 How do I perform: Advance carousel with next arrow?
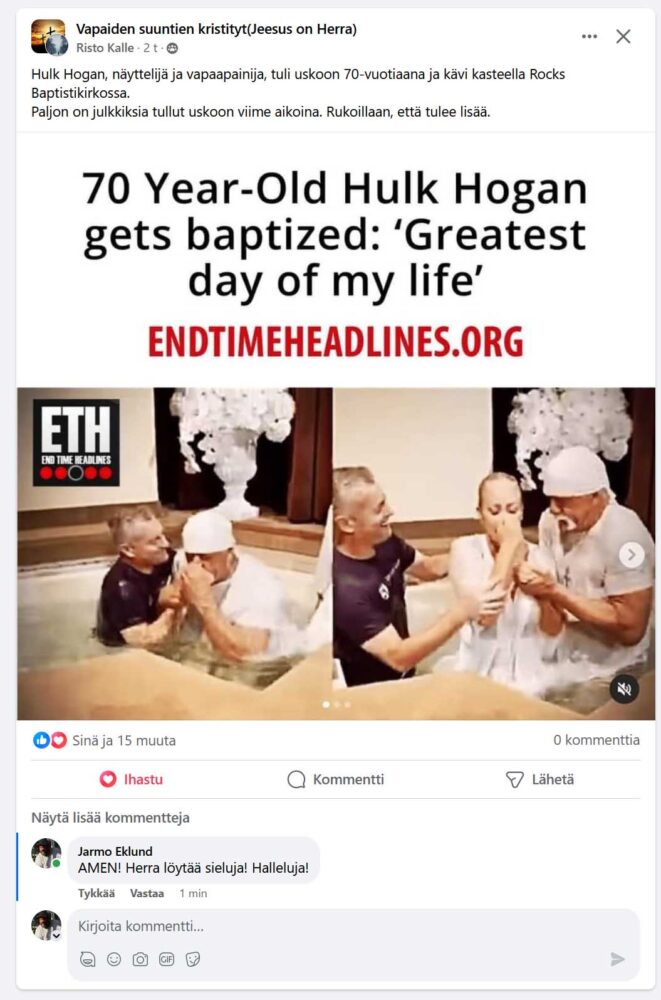pos(632,555)
